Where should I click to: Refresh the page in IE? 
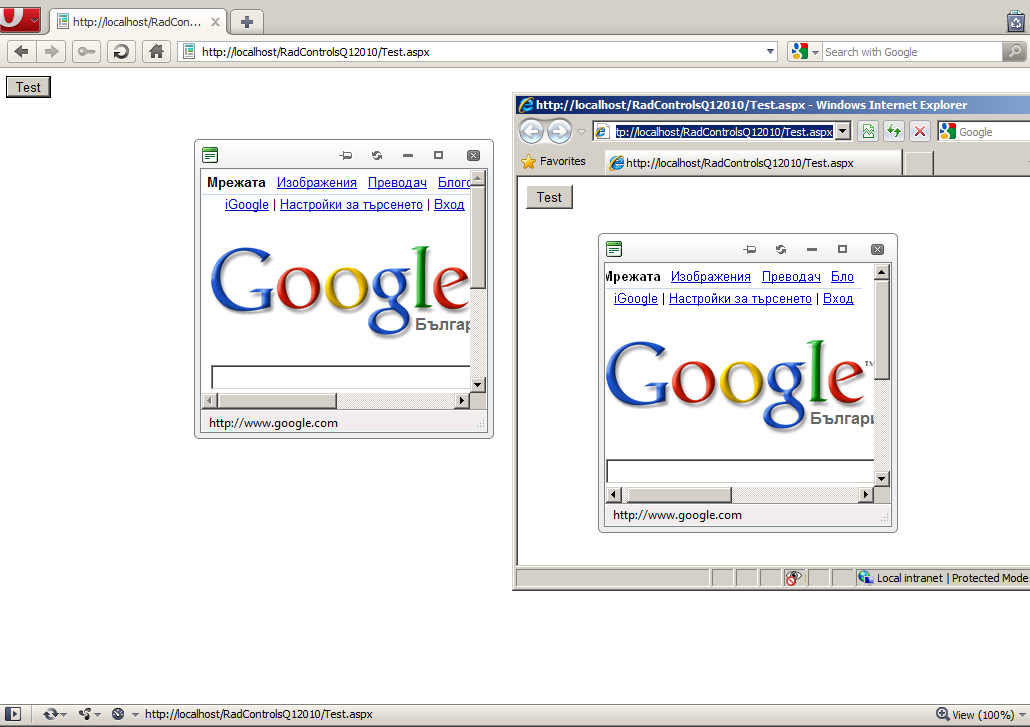[x=893, y=131]
